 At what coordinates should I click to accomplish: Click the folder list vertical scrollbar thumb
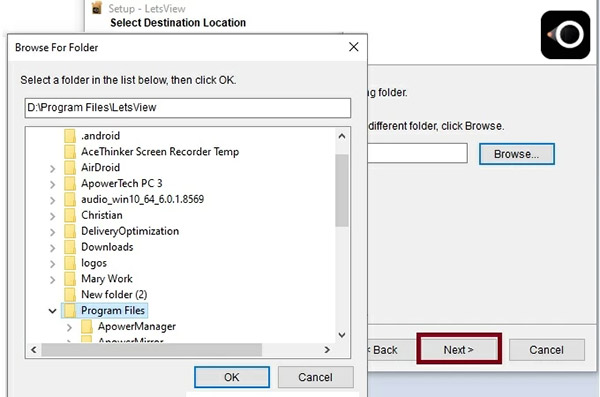[342, 190]
